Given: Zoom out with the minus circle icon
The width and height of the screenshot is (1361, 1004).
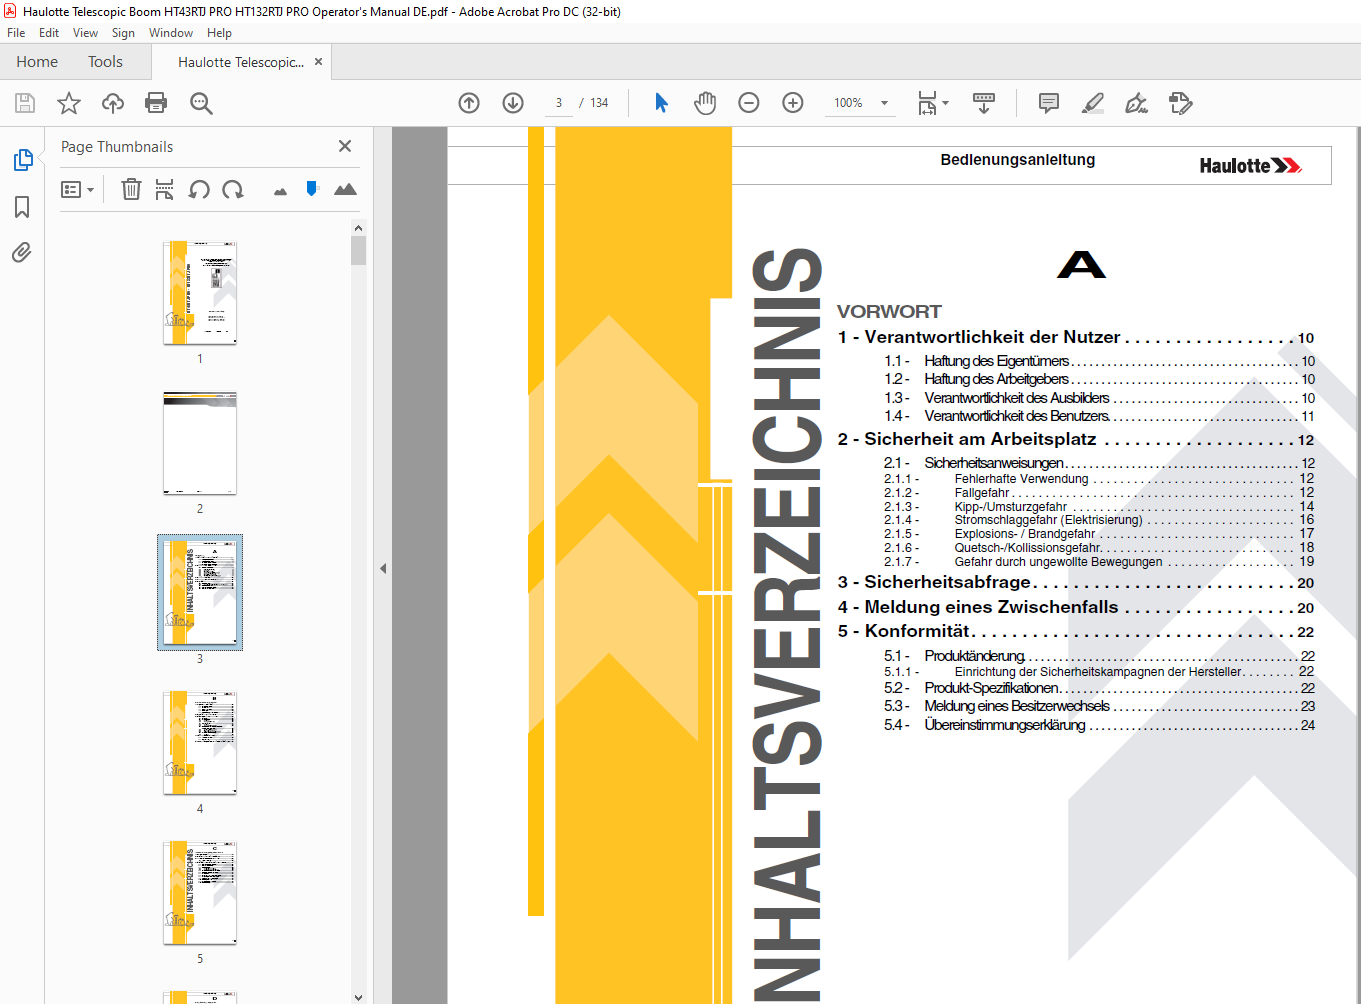Looking at the screenshot, I should 749,103.
